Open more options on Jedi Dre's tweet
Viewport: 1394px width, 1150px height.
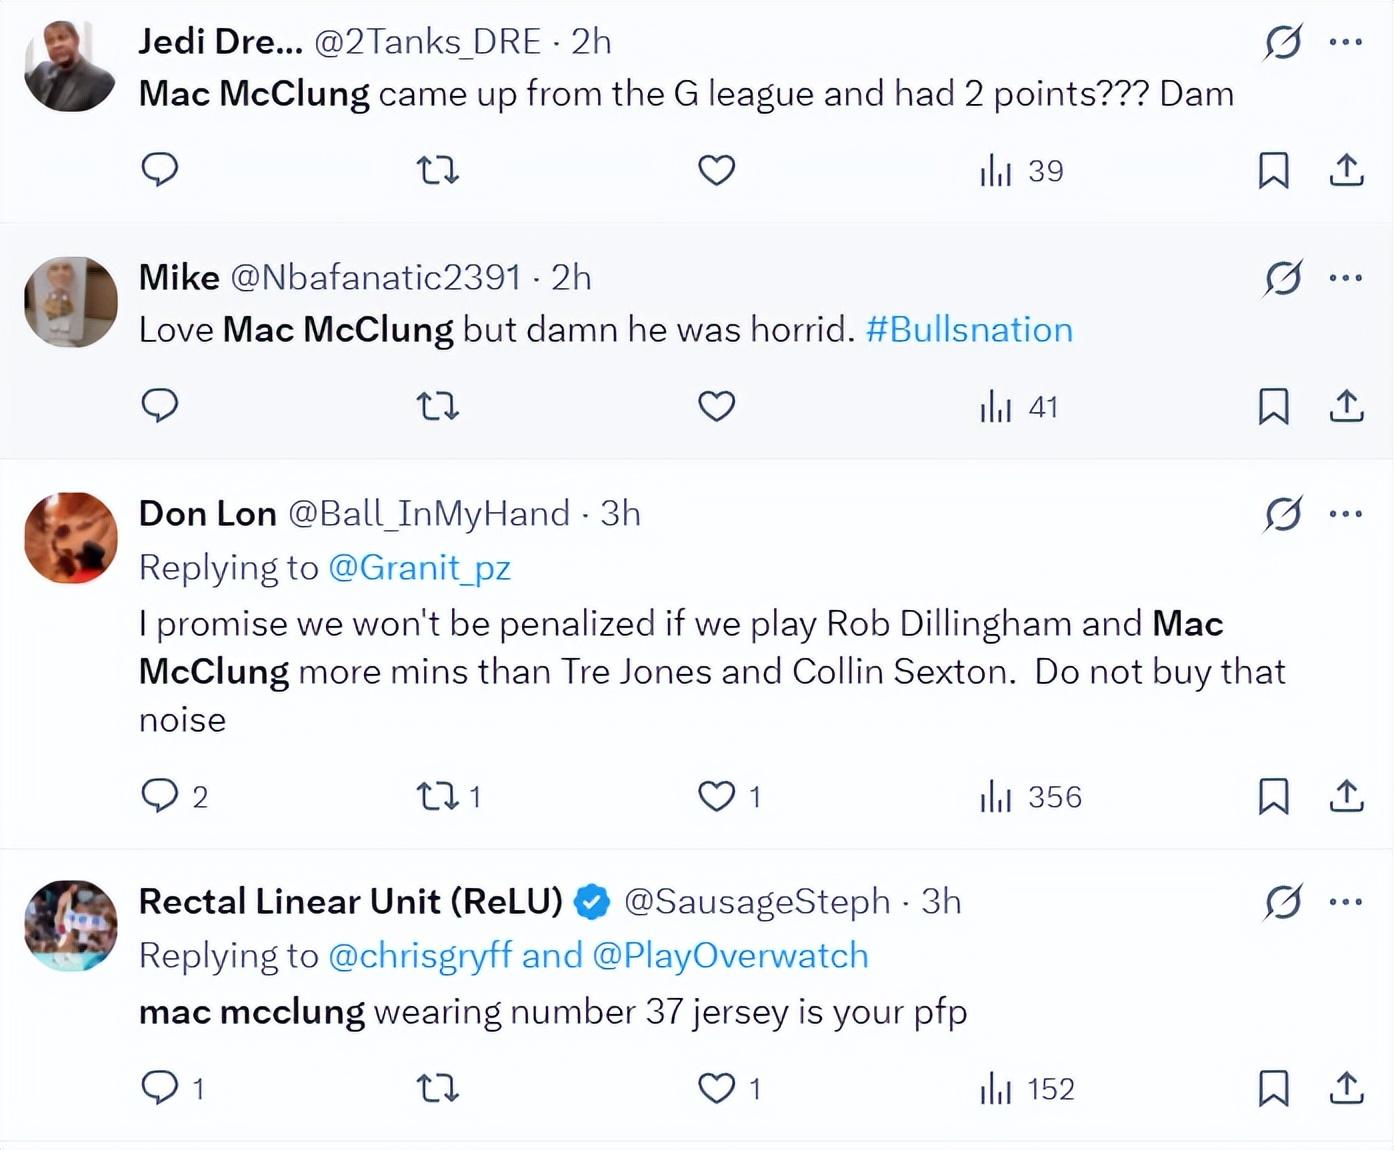[1346, 42]
